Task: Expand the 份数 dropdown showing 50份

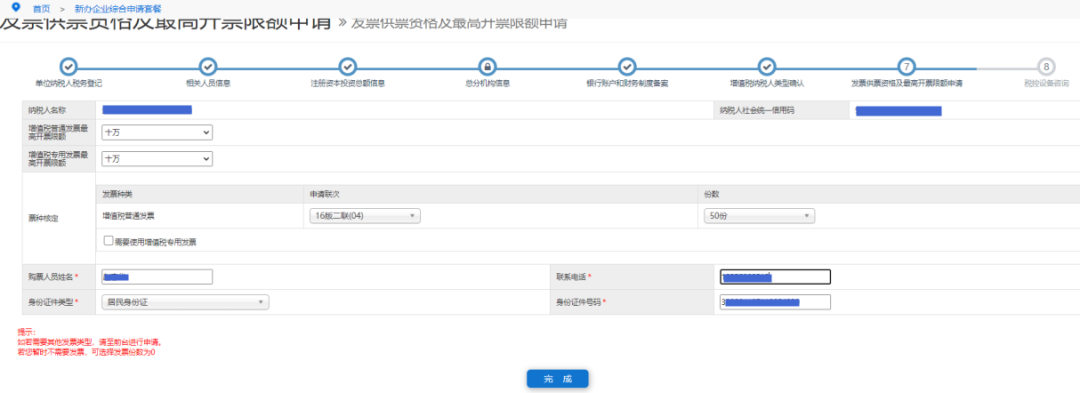Action: 760,216
